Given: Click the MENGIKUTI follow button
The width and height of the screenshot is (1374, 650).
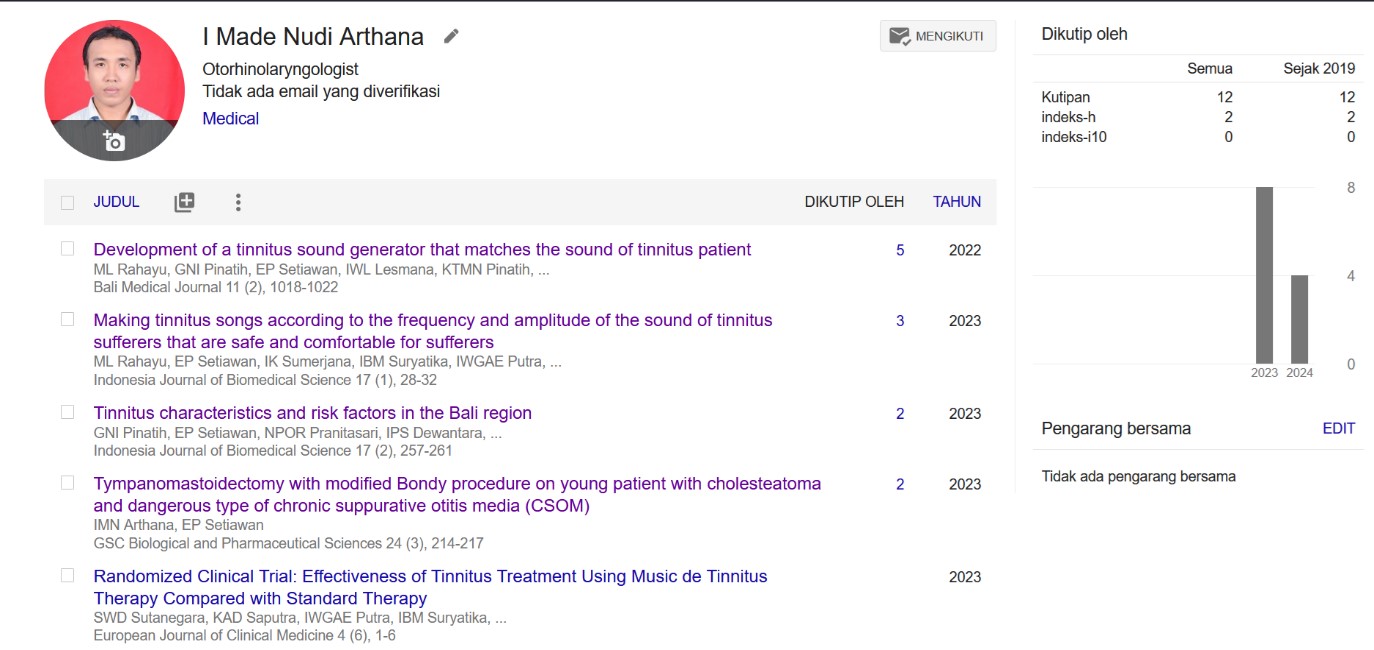Looking at the screenshot, I should click(x=937, y=37).
